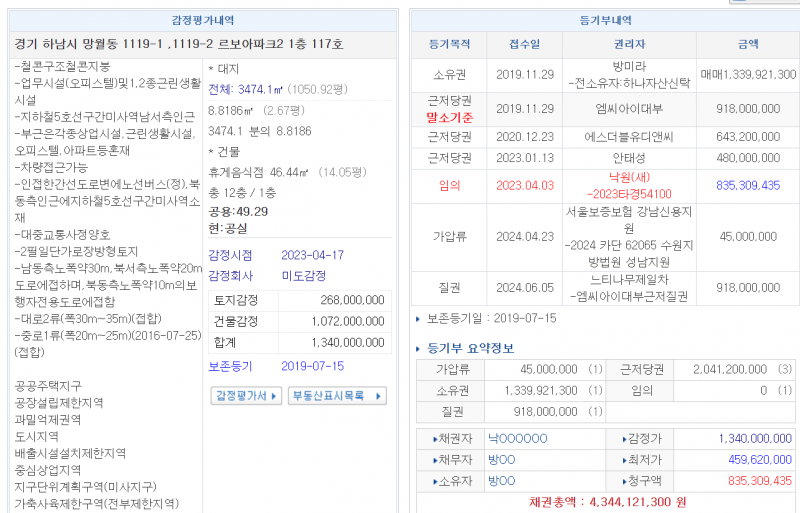Viewport: 800px width, 513px height.
Task: Select the red 임의 auction registry entry
Action: point(449,185)
